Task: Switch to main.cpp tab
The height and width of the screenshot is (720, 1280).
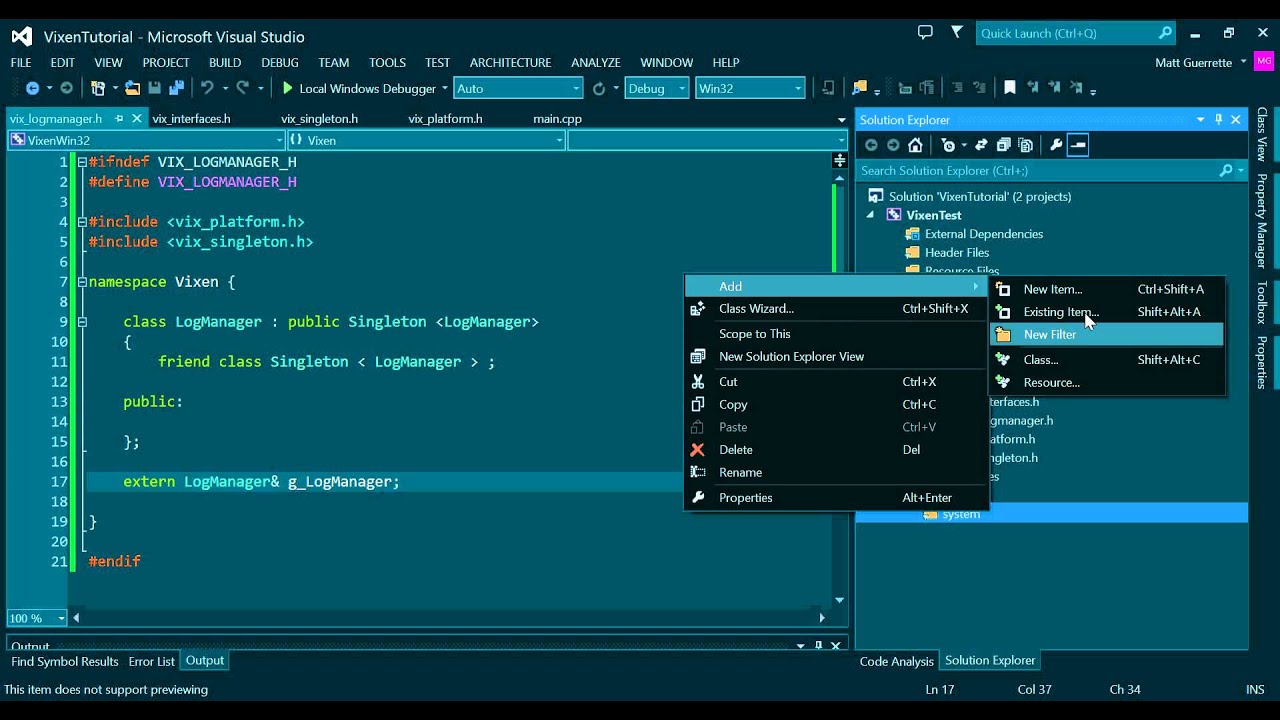Action: point(557,118)
